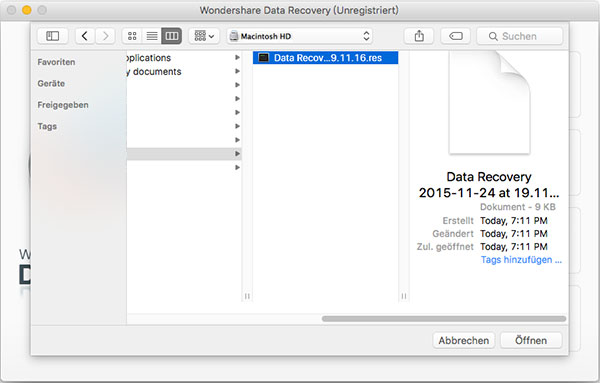Viewport: 600px width, 383px height.
Task: Click the Tags hinzufügen link
Action: pyautogui.click(x=521, y=260)
